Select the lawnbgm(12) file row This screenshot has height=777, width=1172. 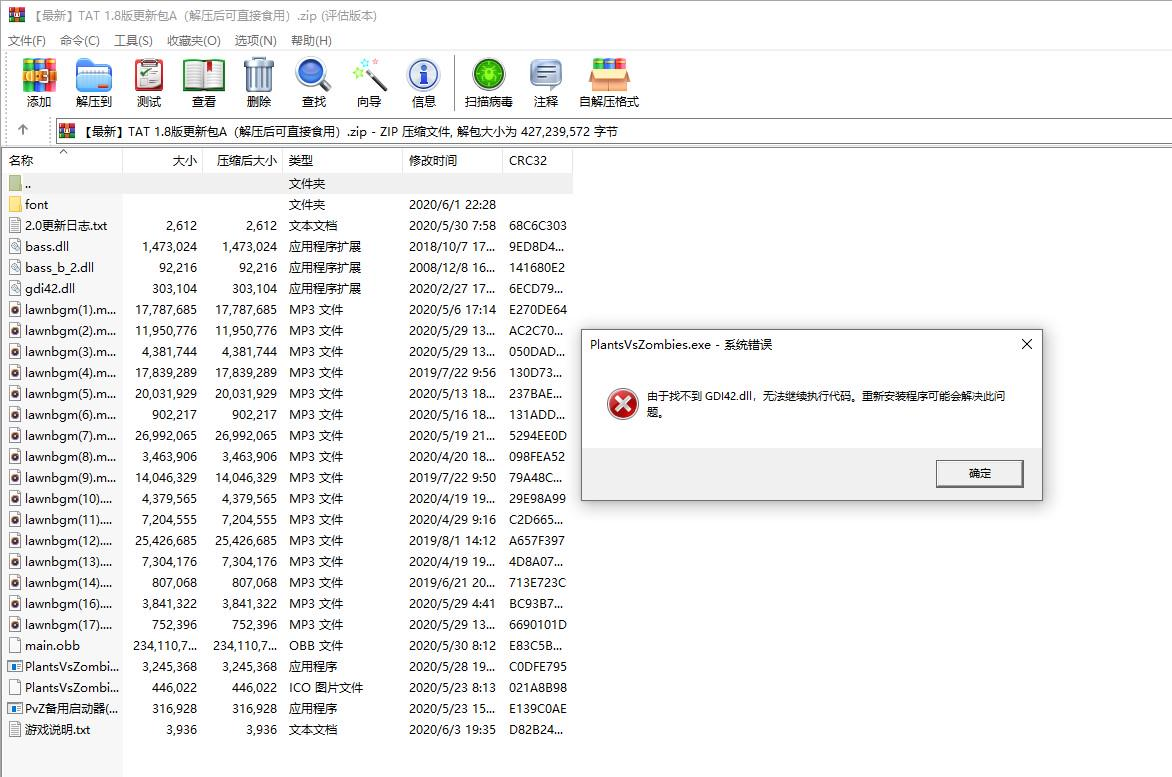[x=288, y=540]
